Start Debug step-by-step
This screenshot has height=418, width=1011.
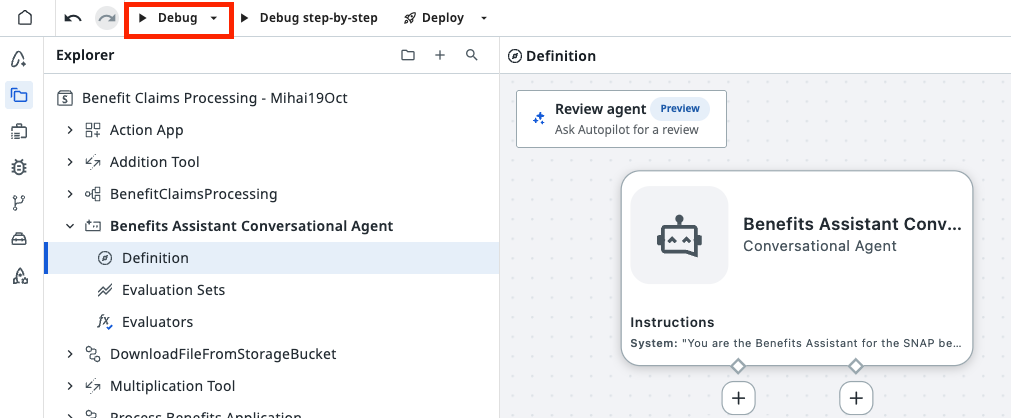[309, 18]
